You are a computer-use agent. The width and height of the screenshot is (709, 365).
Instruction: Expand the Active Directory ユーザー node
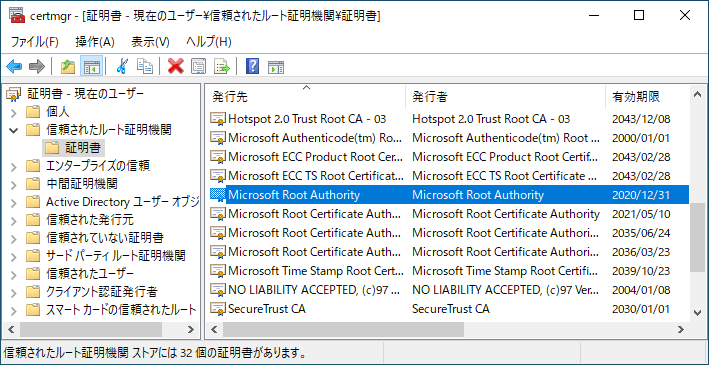(x=14, y=203)
